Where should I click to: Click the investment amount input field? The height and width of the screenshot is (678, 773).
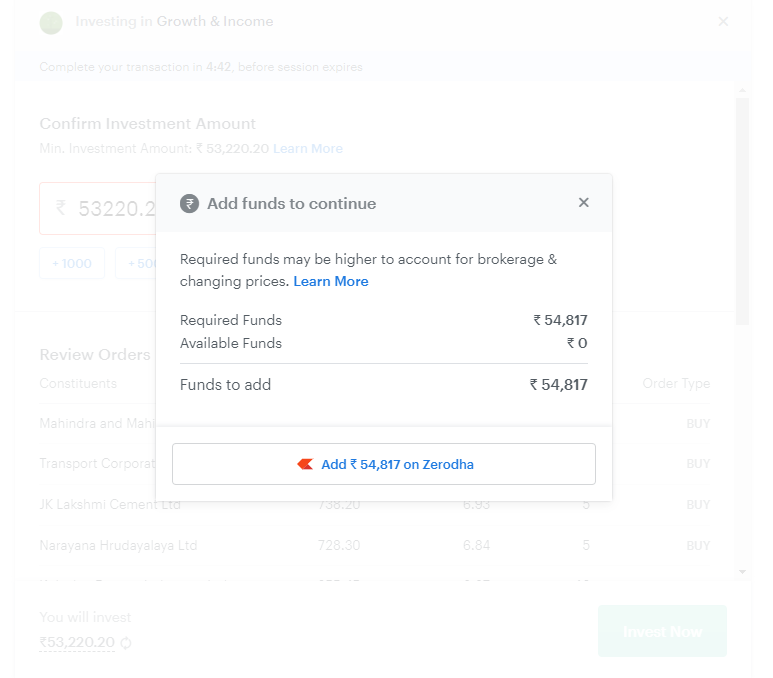click(98, 208)
